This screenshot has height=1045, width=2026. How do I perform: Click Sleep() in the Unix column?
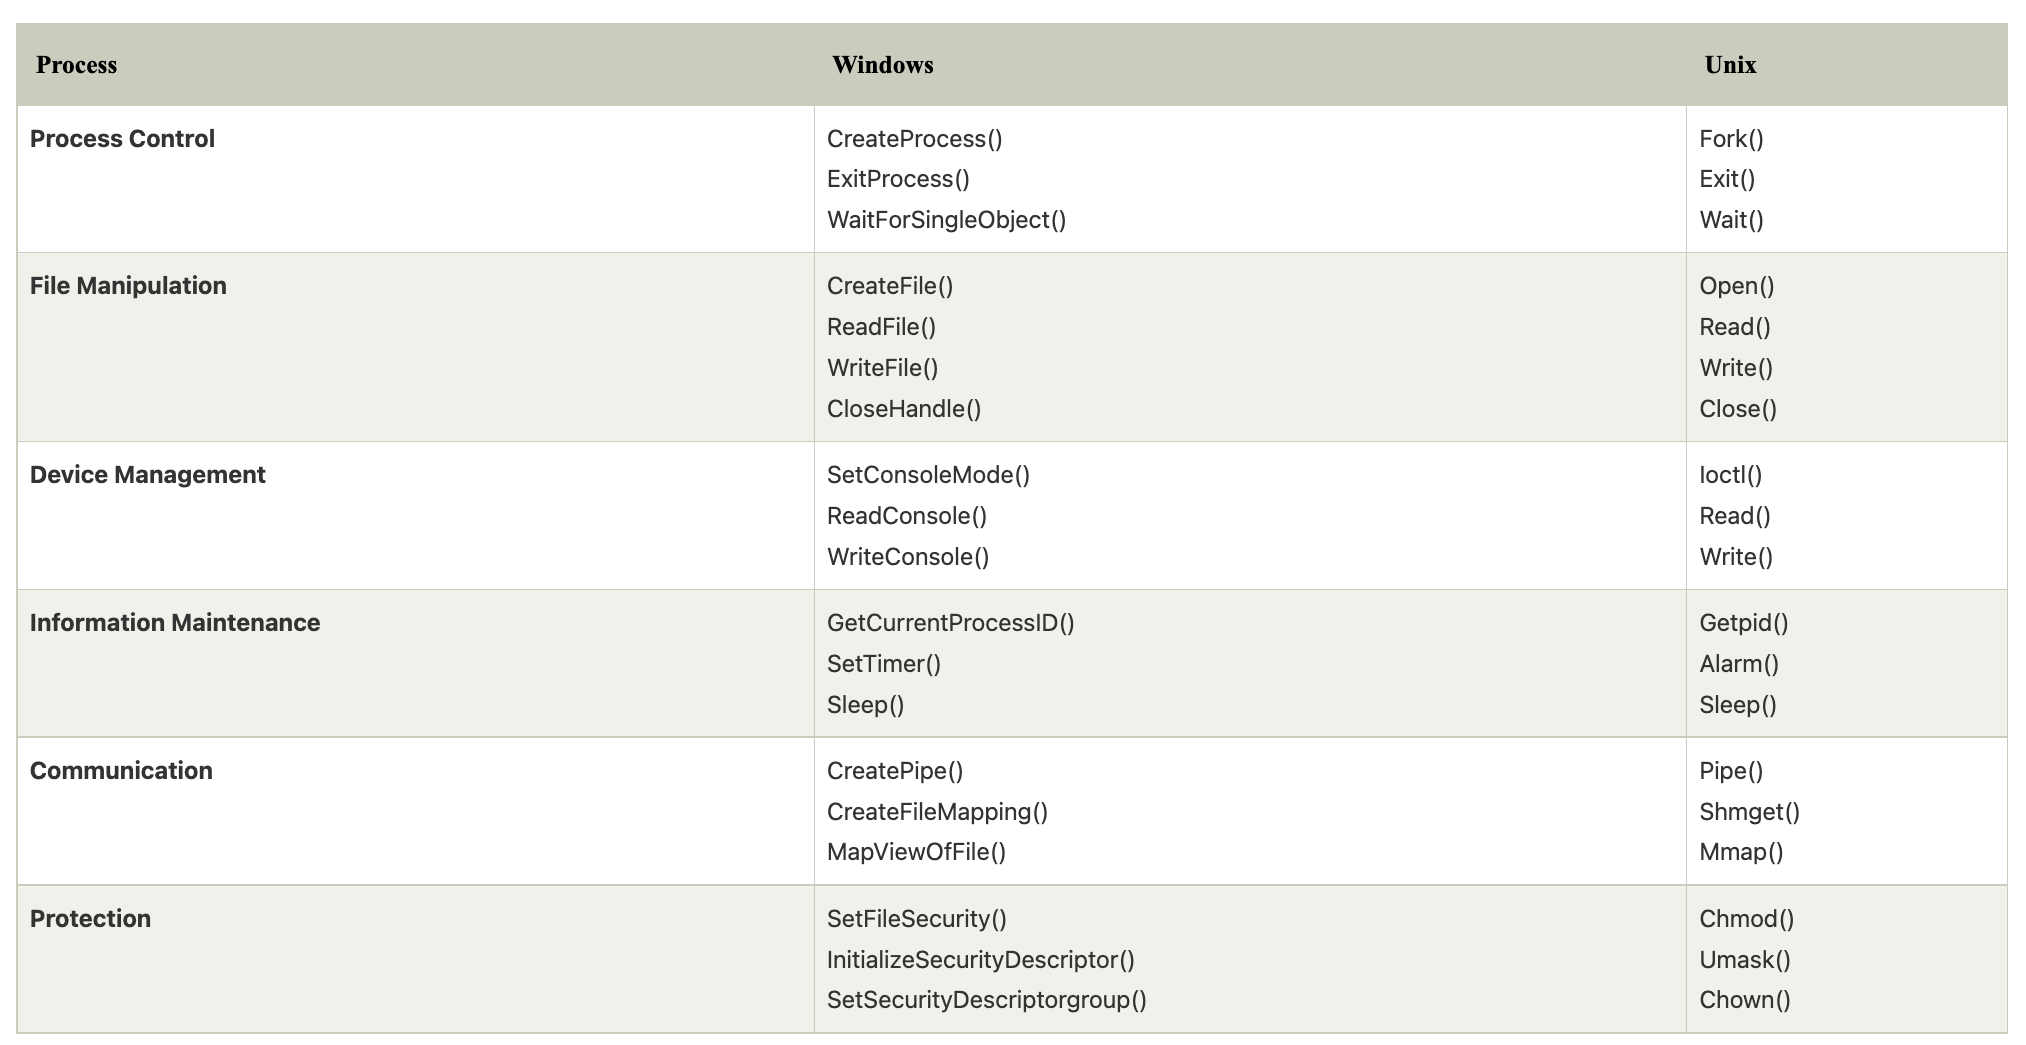click(x=1738, y=705)
